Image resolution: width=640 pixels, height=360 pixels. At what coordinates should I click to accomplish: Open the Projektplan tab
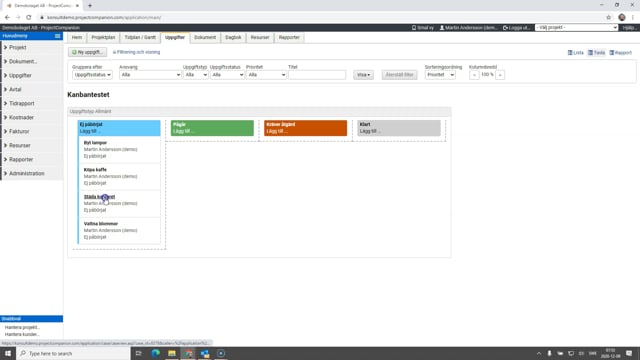tap(103, 38)
